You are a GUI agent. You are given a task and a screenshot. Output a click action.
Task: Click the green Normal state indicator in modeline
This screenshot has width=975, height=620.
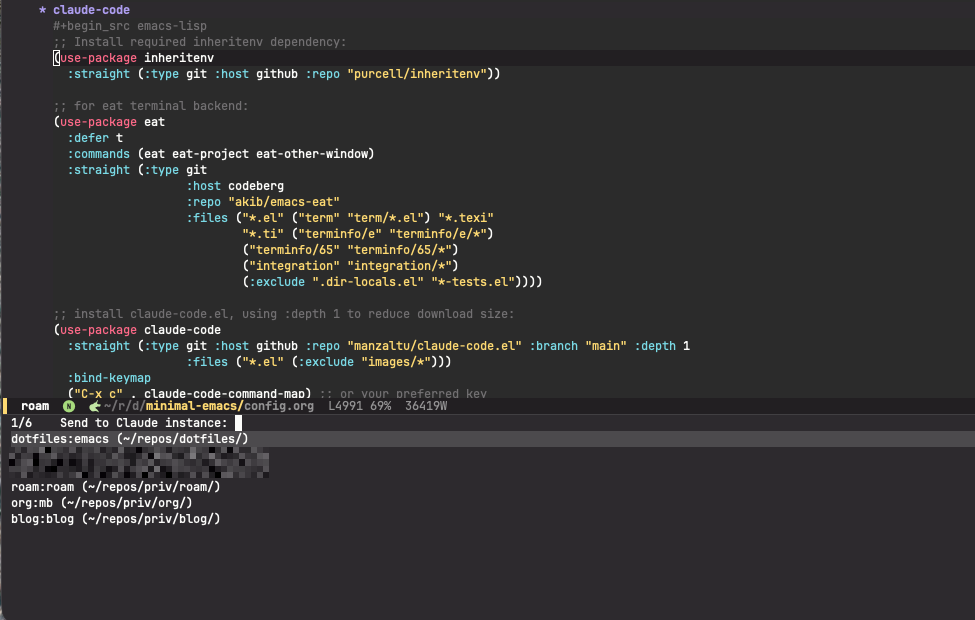click(x=69, y=406)
